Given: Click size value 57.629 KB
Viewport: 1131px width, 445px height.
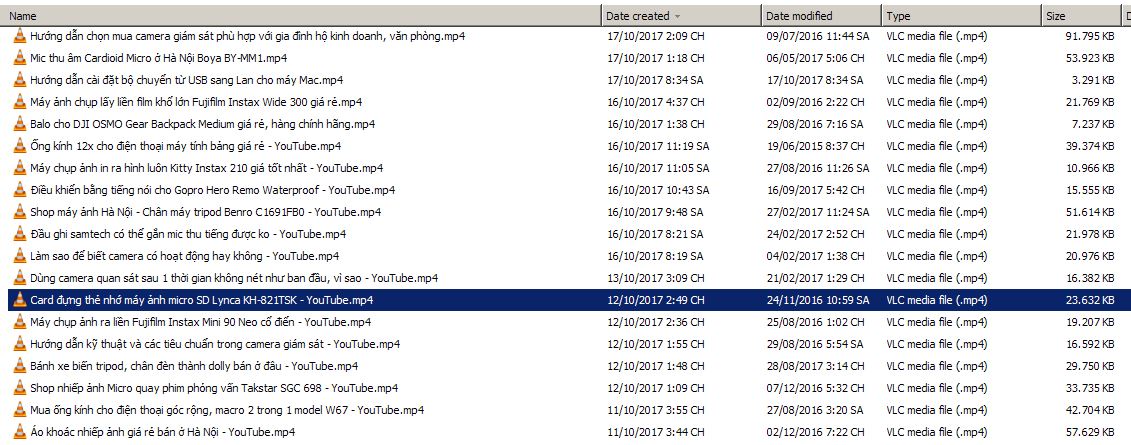Looking at the screenshot, I should 1091,433.
